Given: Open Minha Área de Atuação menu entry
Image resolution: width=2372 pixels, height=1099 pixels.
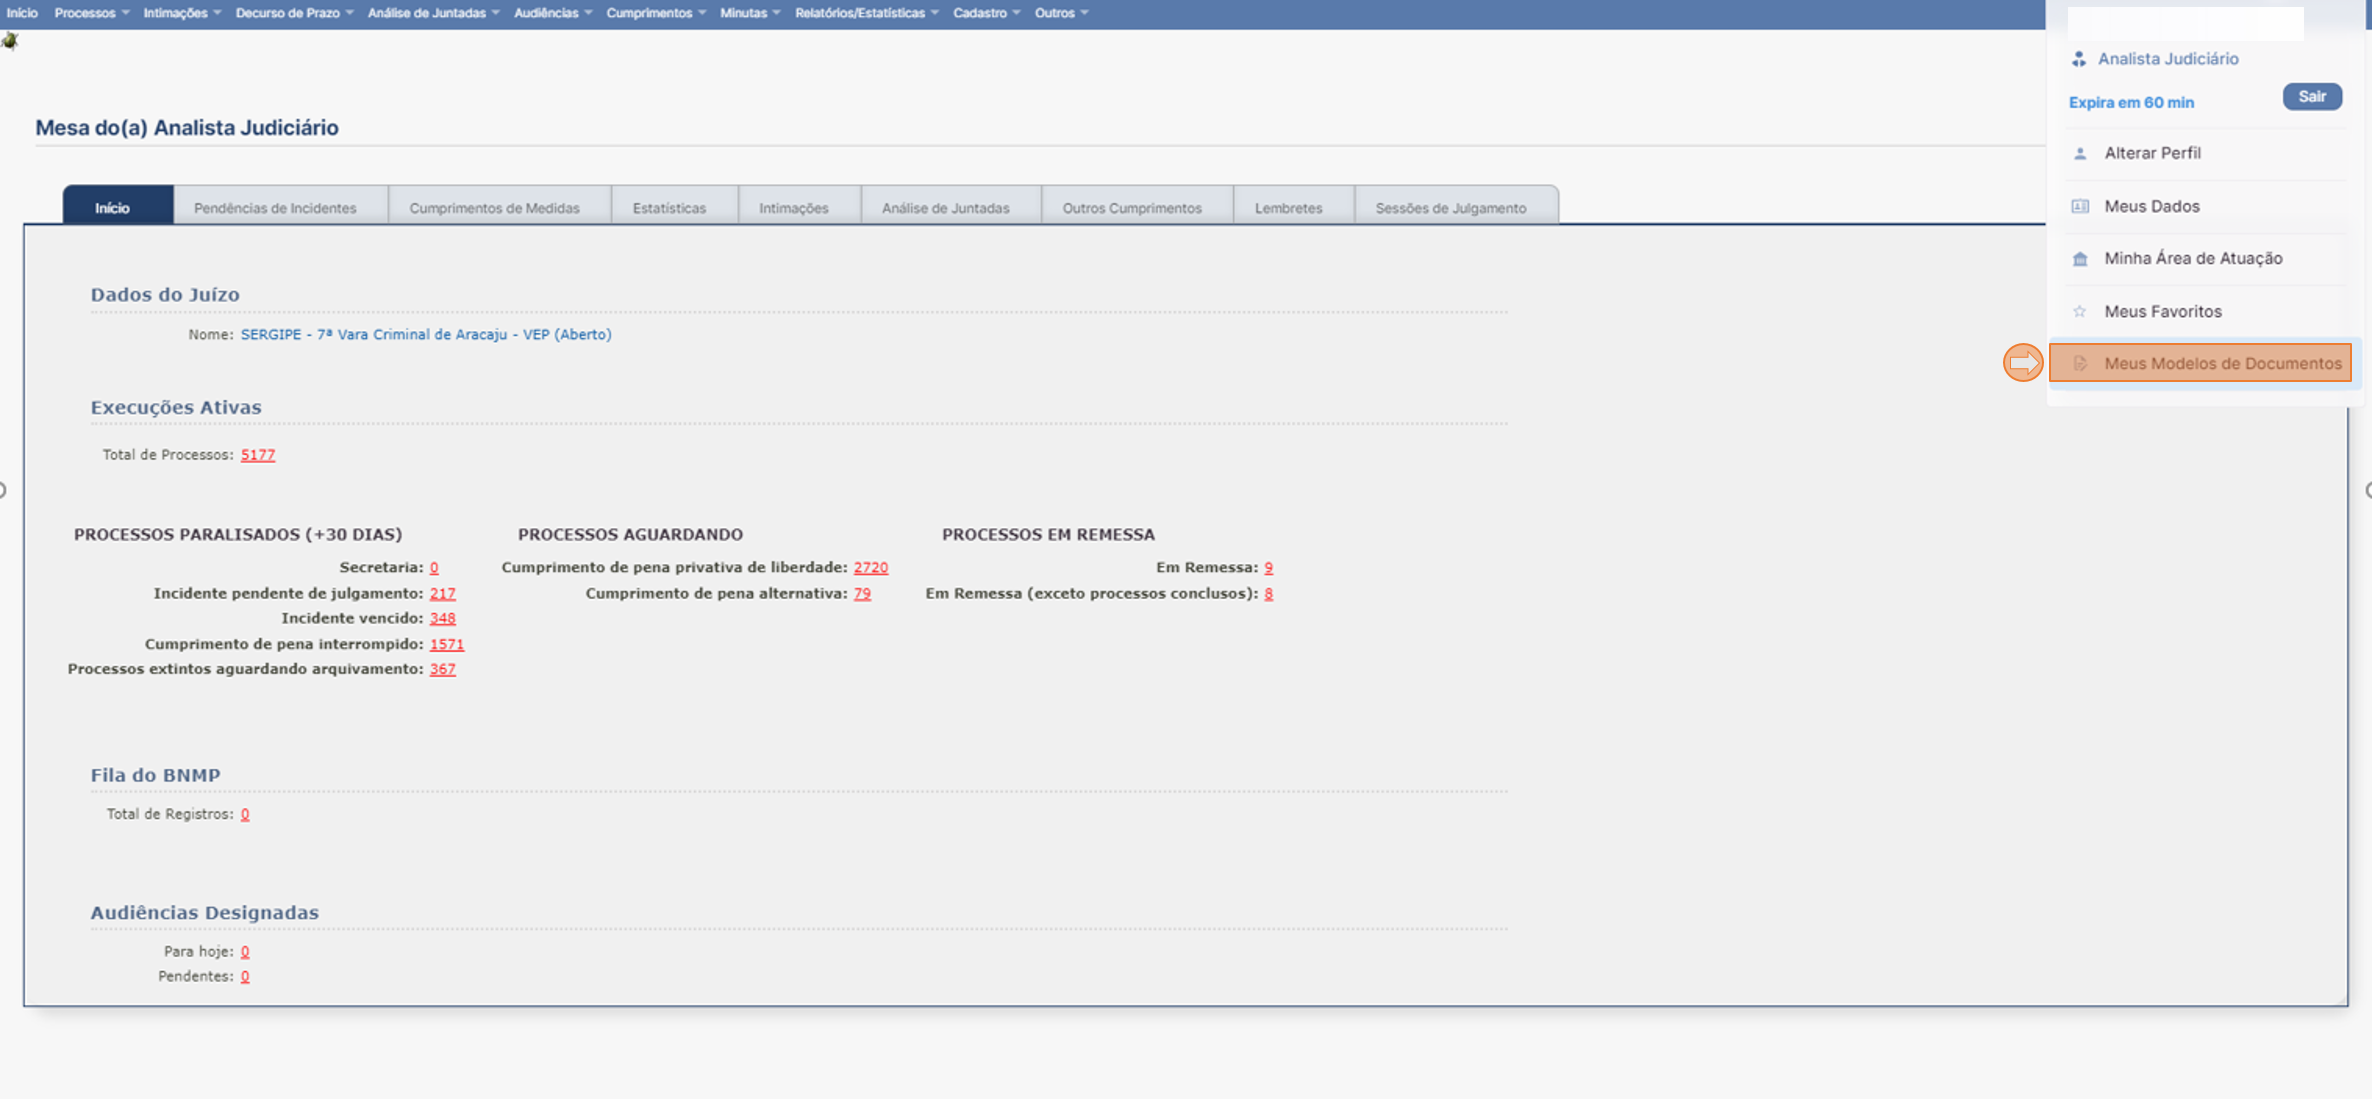Looking at the screenshot, I should 2206,259.
